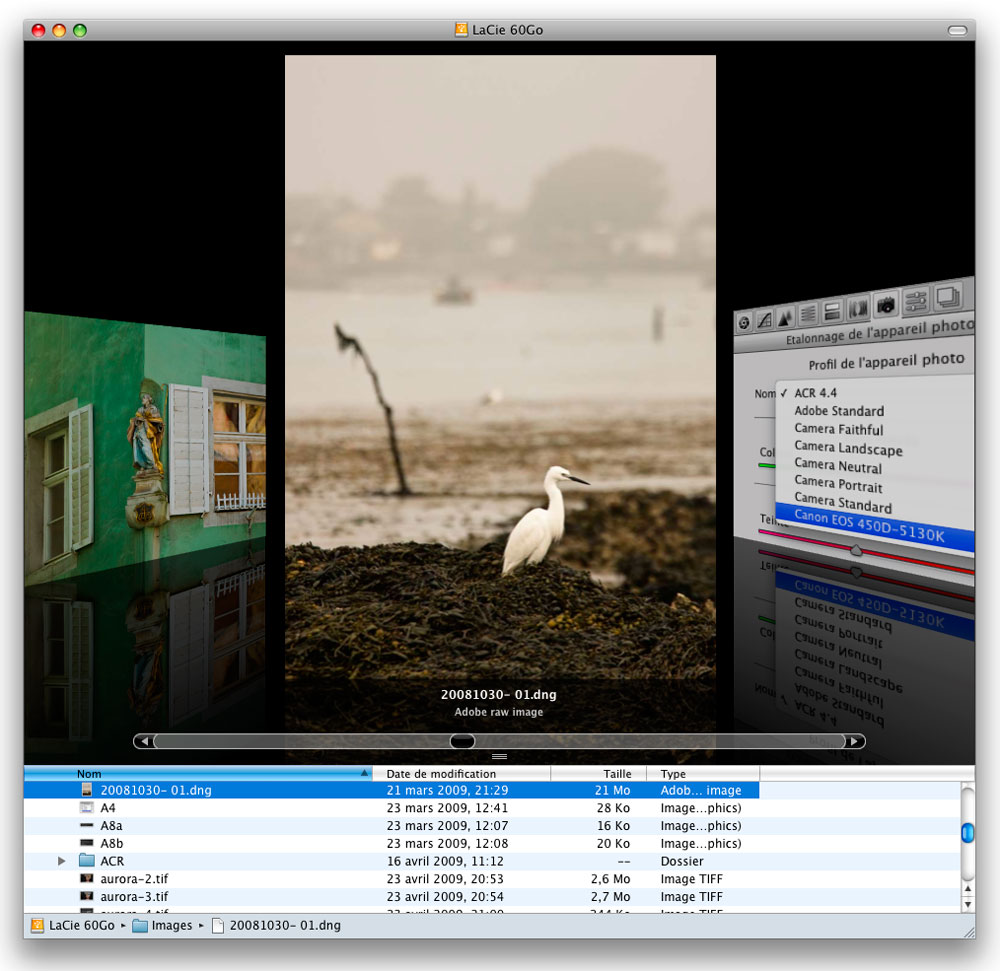This screenshot has height=971, width=1000.
Task: Click LaCie 60Go in the path bar
Action: [x=82, y=925]
